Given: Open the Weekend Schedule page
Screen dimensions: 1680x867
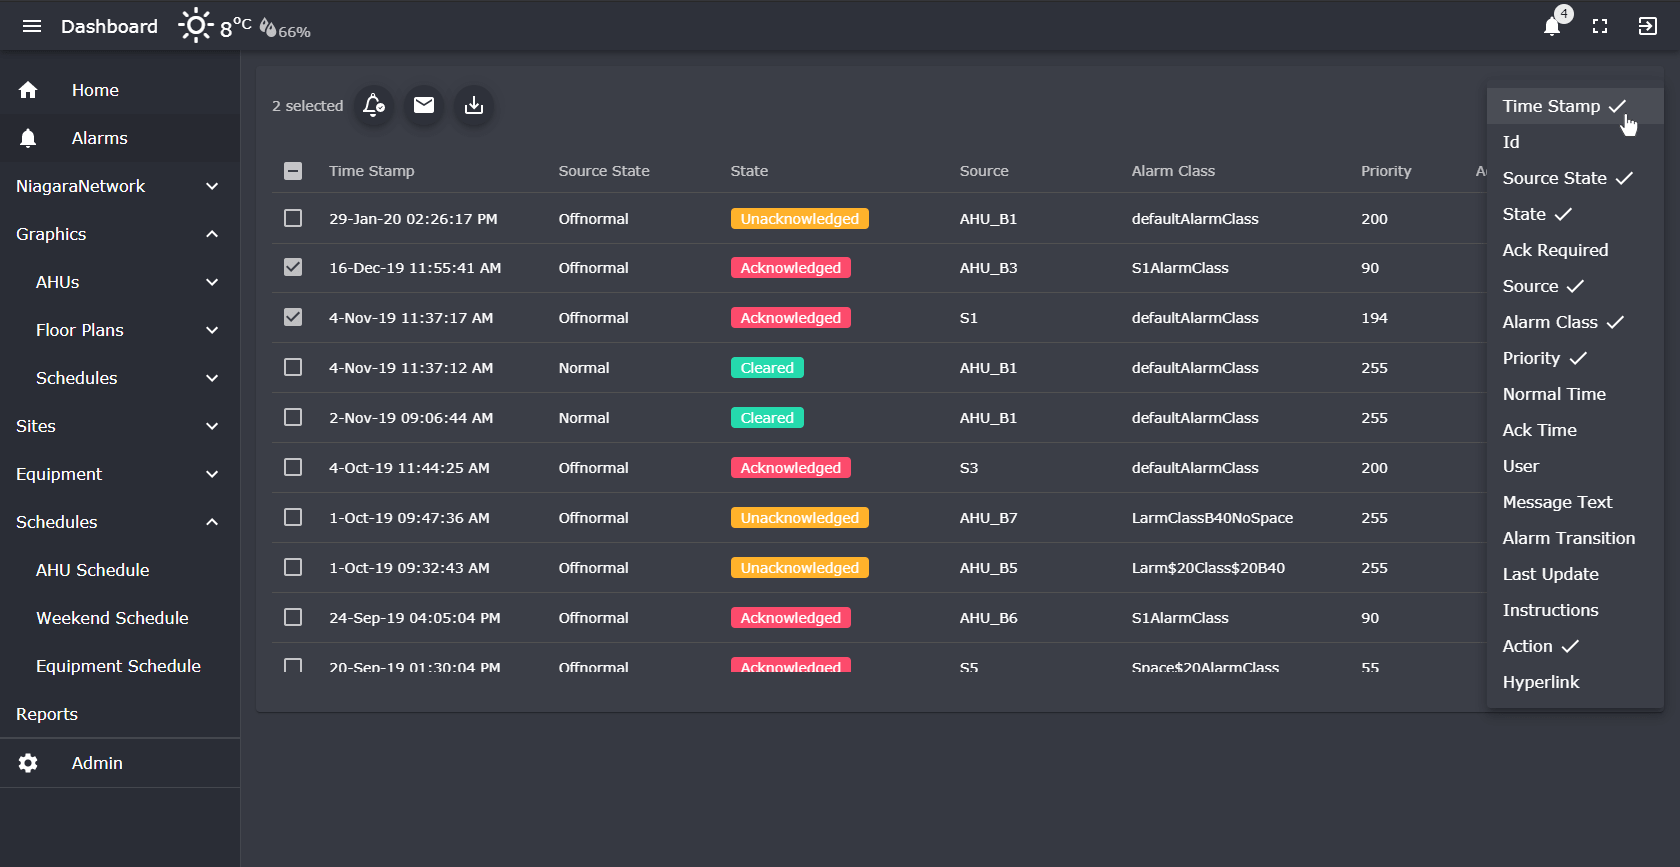Looking at the screenshot, I should 112,618.
